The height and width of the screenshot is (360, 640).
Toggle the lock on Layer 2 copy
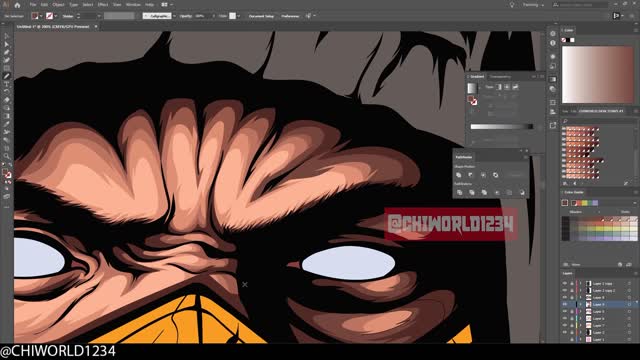pyautogui.click(x=571, y=283)
